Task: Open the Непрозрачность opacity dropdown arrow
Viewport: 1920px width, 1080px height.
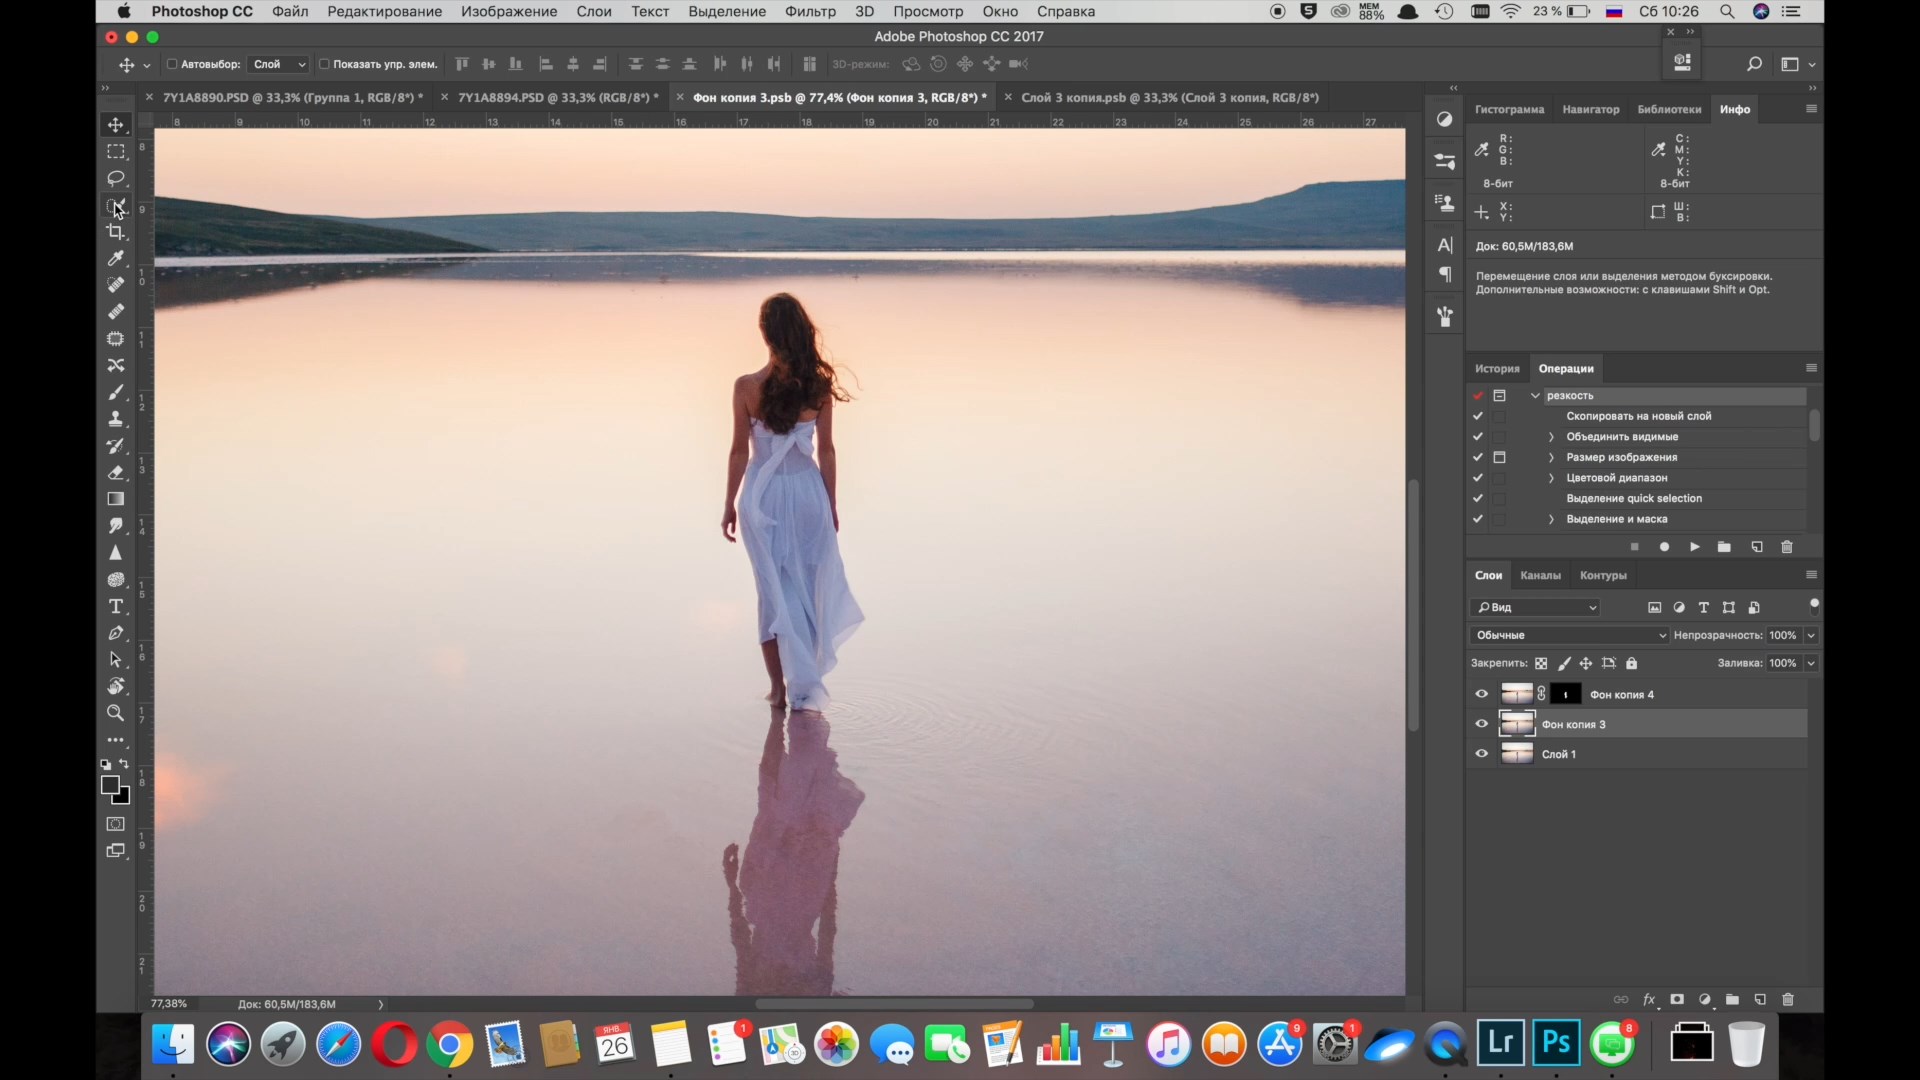Action: (1811, 635)
